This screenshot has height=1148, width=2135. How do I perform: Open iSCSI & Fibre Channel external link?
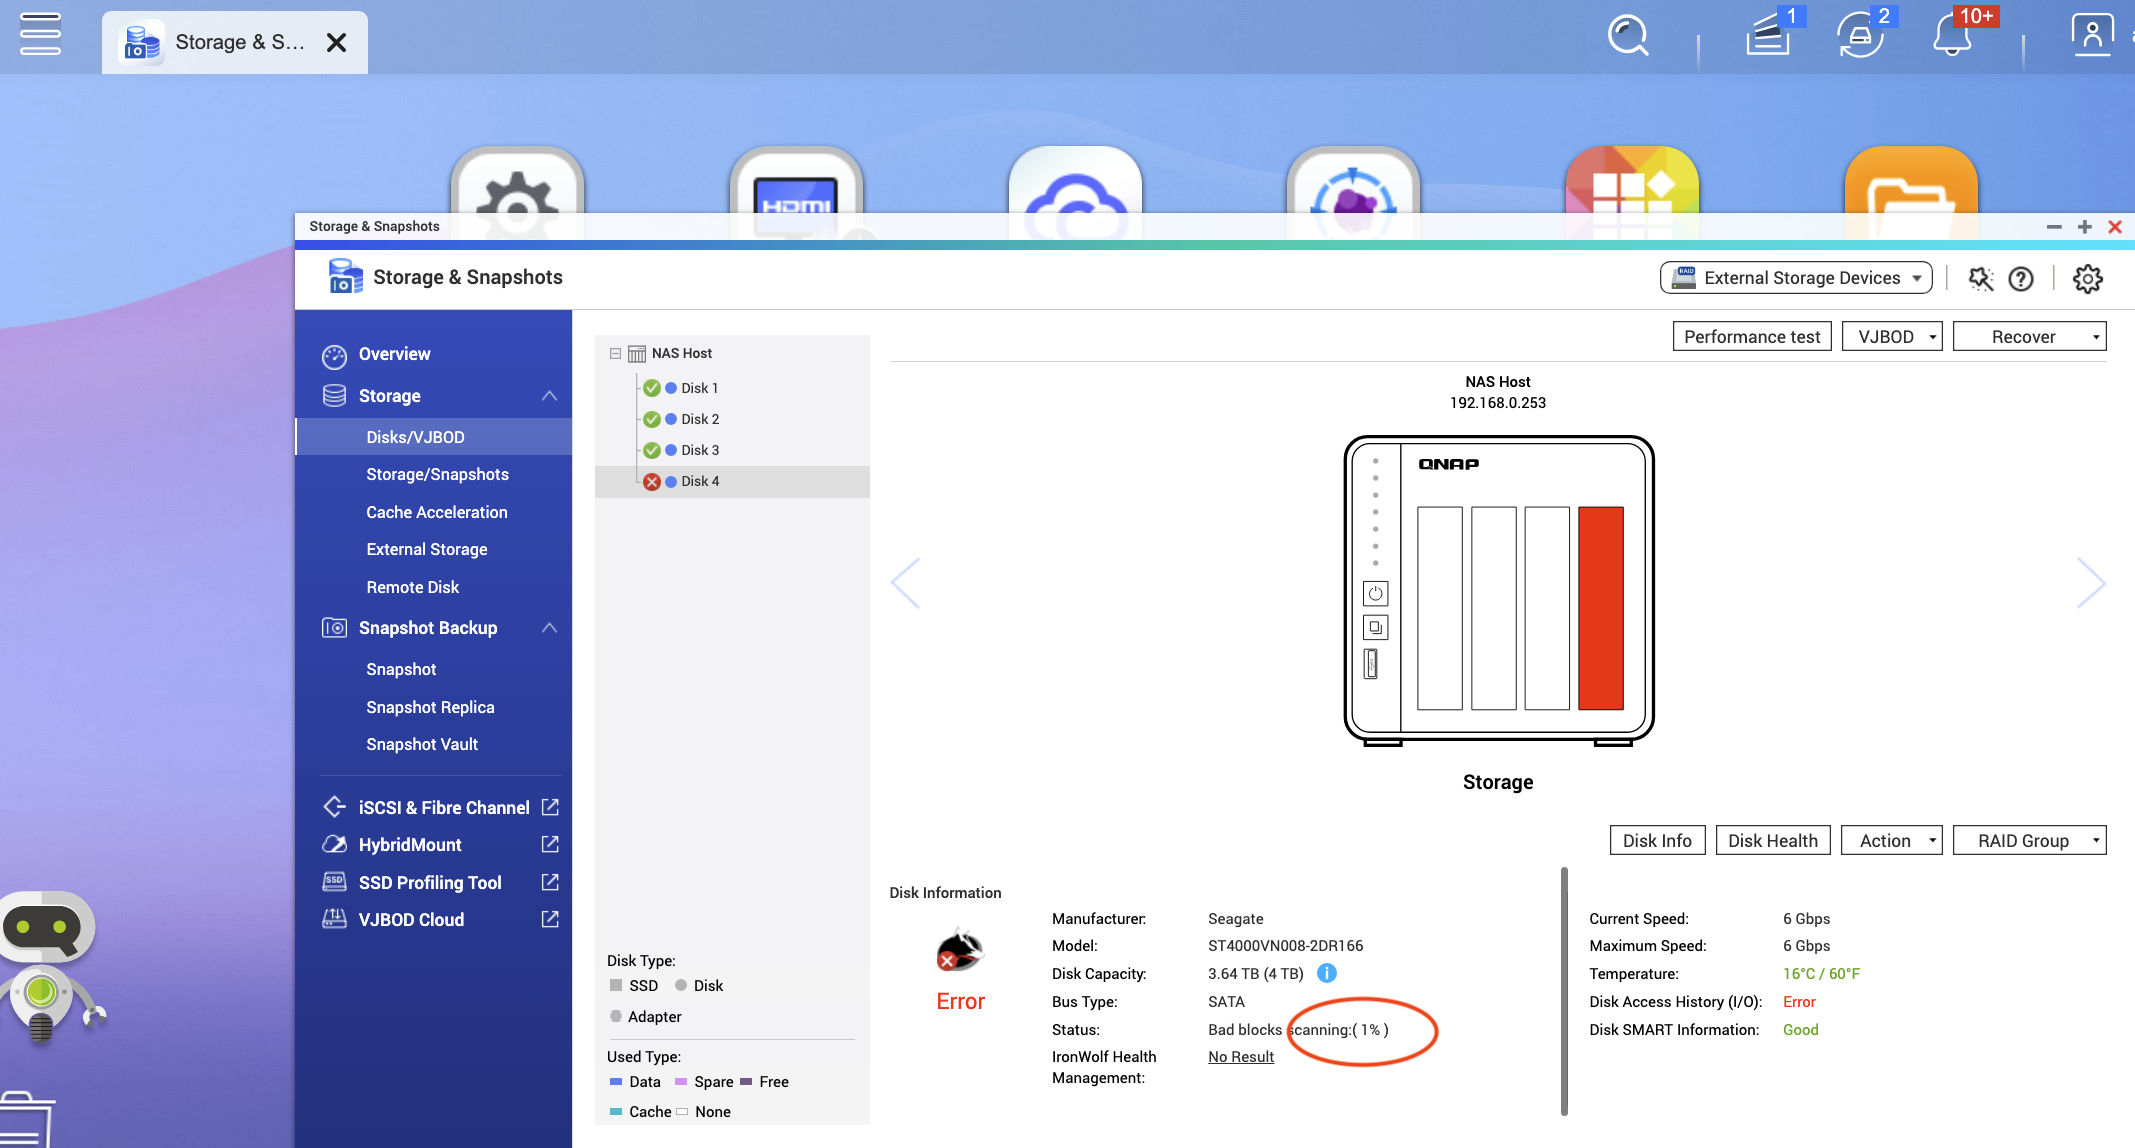click(x=550, y=807)
